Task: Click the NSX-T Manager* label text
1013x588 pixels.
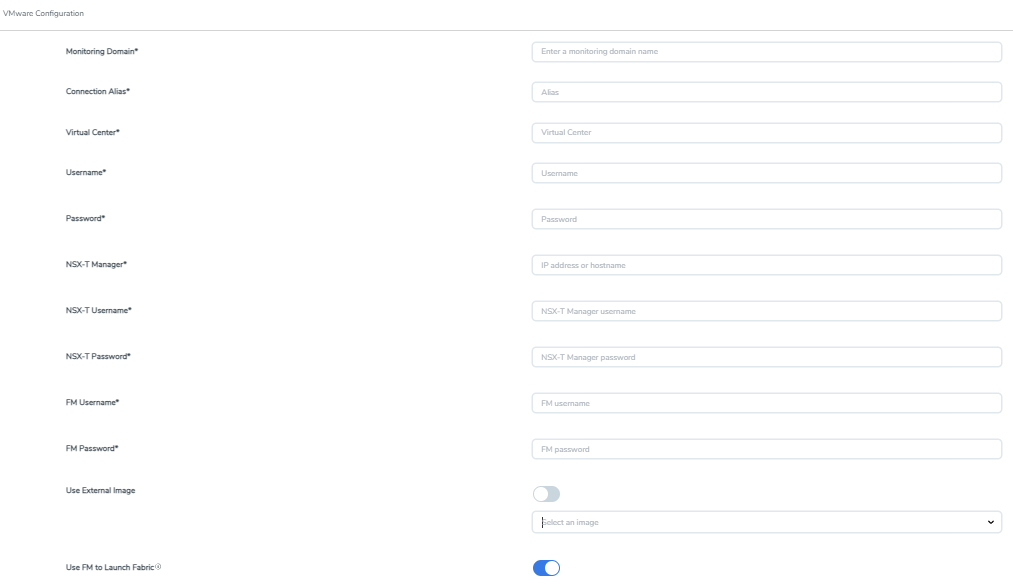Action: (96, 264)
